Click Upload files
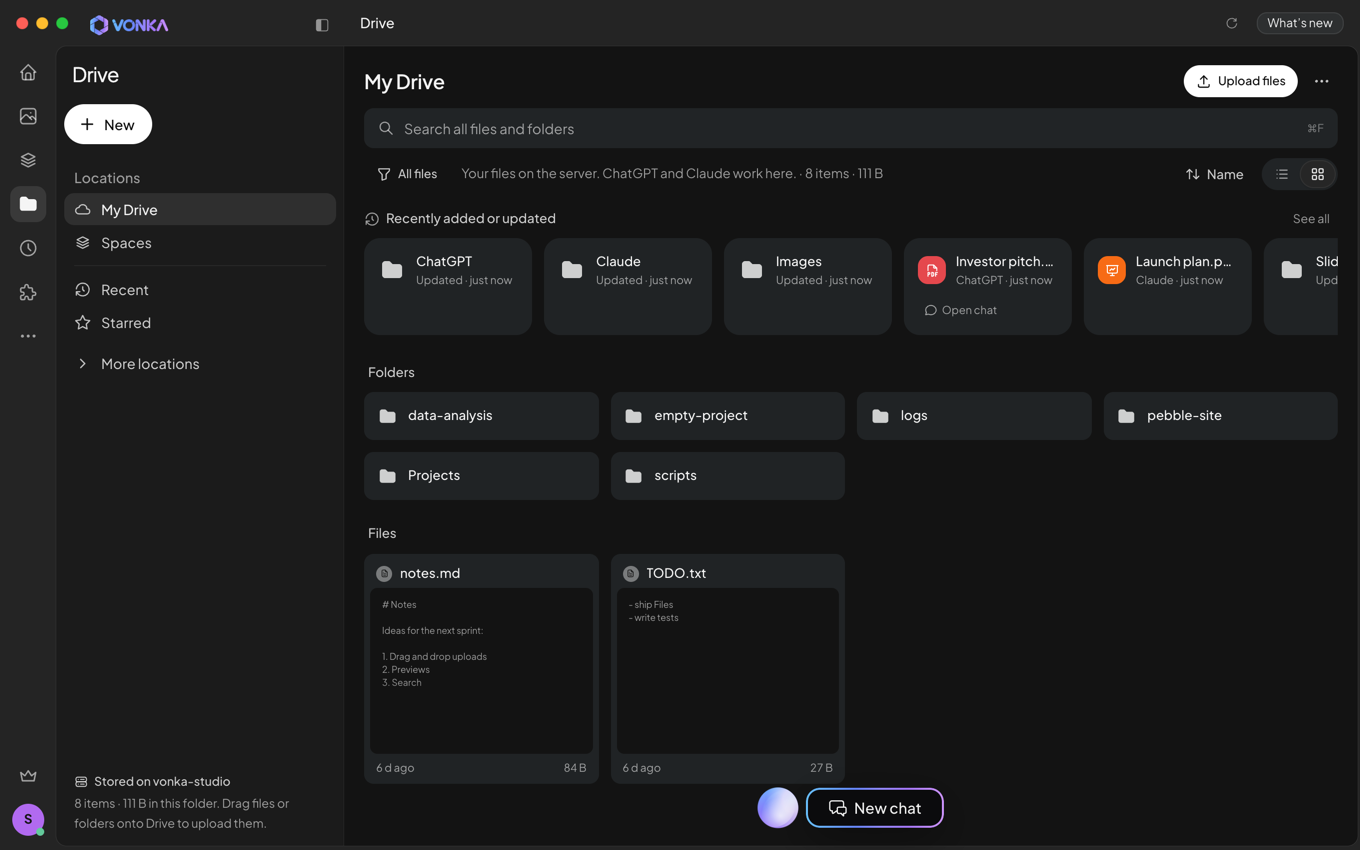 coord(1241,81)
